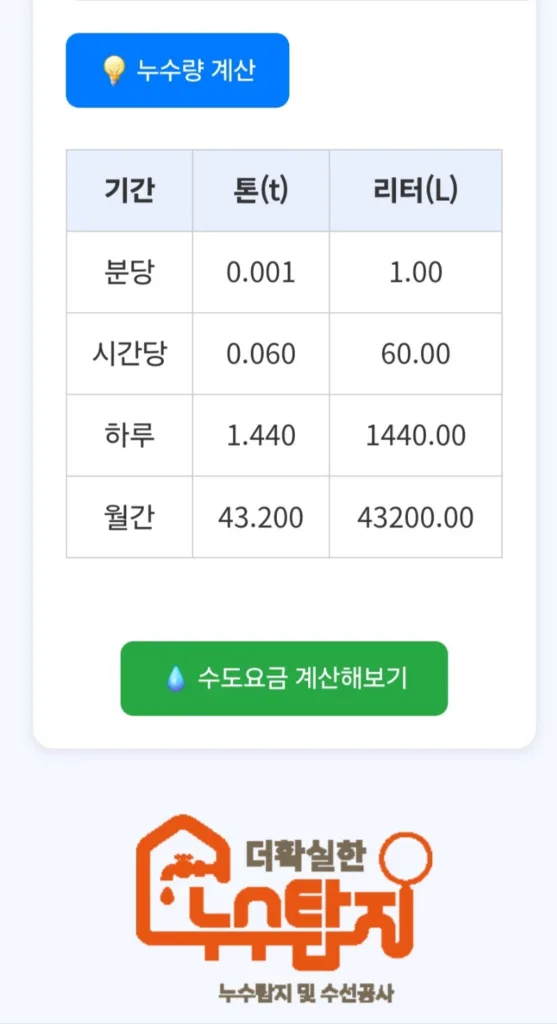Click the 하루 row label
Viewport: 557px width, 1024px height.
click(x=129, y=436)
